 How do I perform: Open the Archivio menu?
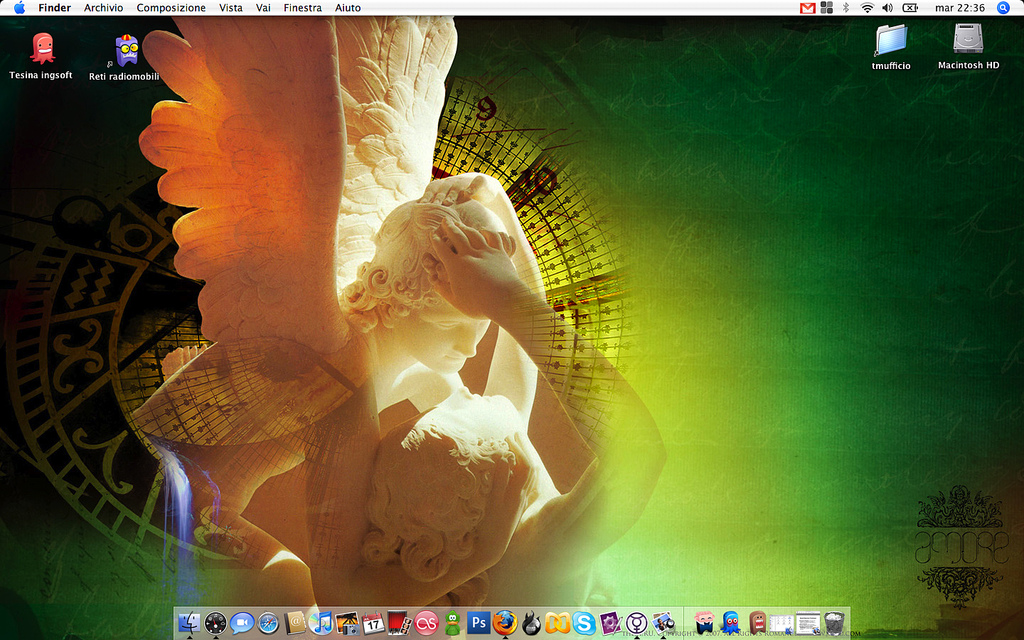click(103, 8)
